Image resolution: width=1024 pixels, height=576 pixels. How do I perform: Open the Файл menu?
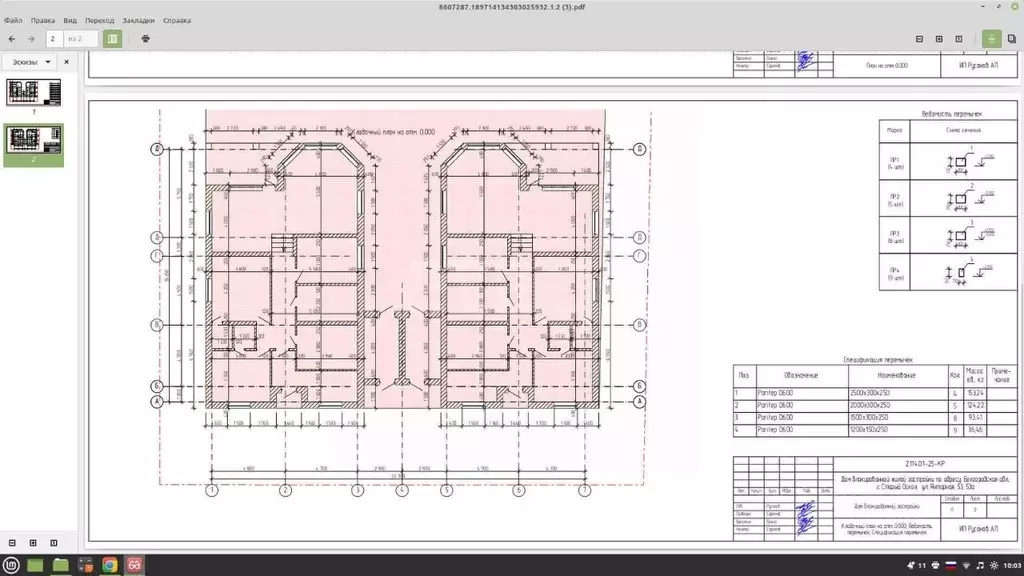13,20
